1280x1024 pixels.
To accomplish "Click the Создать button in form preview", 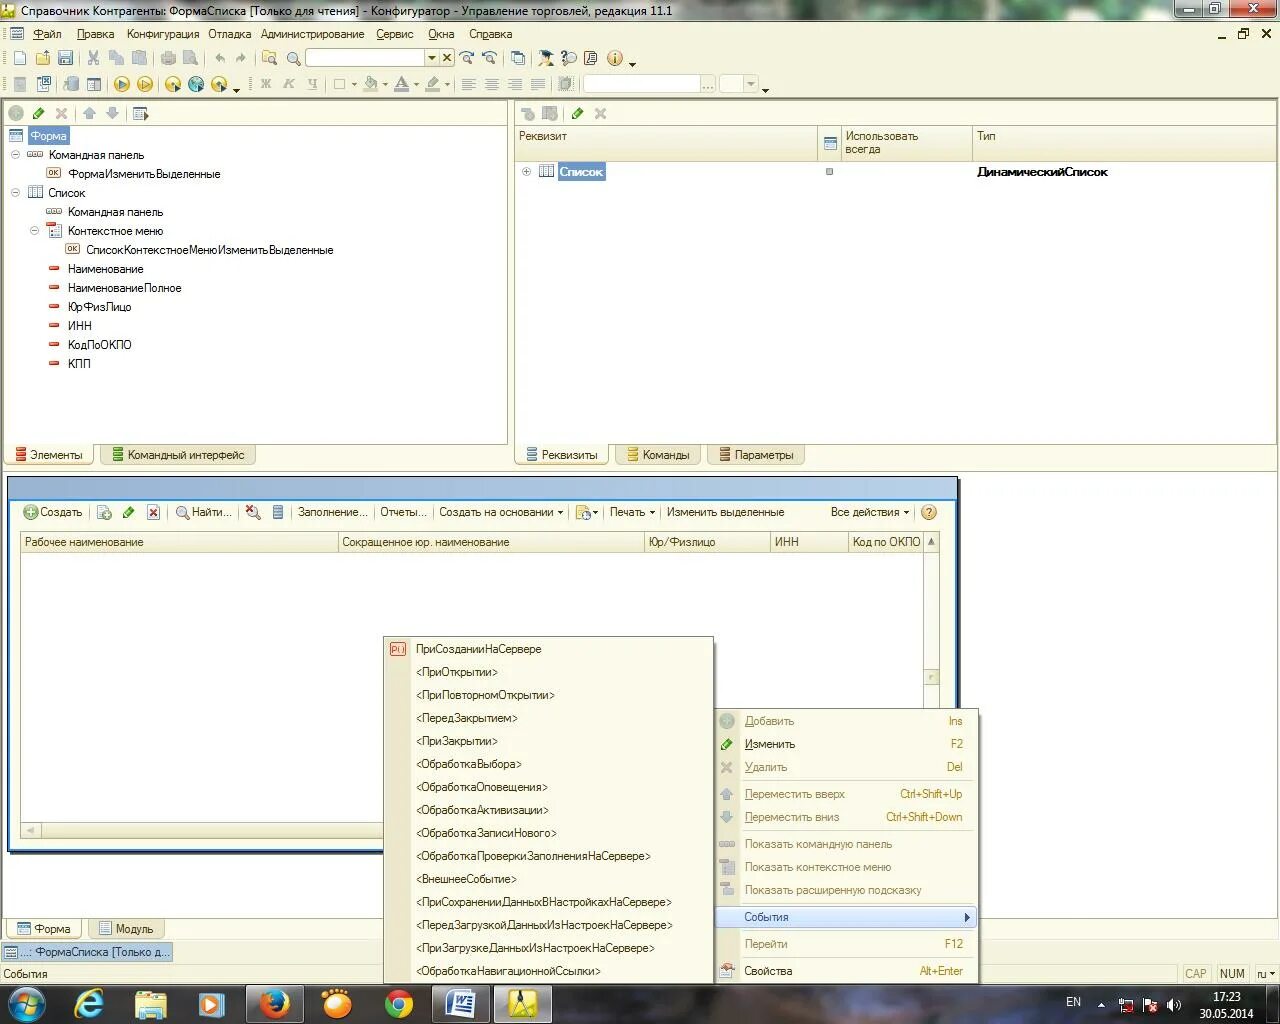I will point(53,512).
